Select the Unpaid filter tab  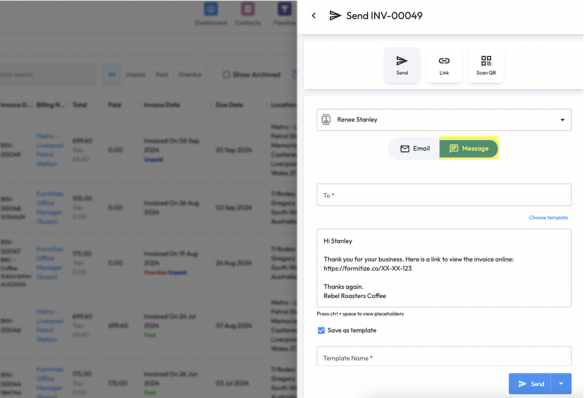coord(135,74)
